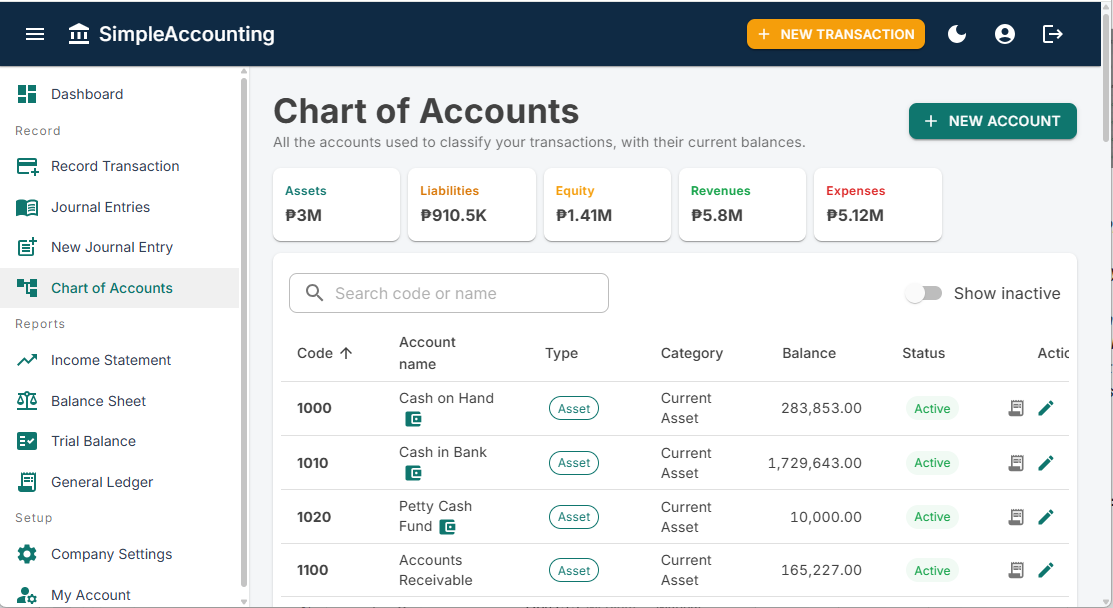Edit the Cash on Hand account
Screen dimensions: 1113x608
[1046, 408]
